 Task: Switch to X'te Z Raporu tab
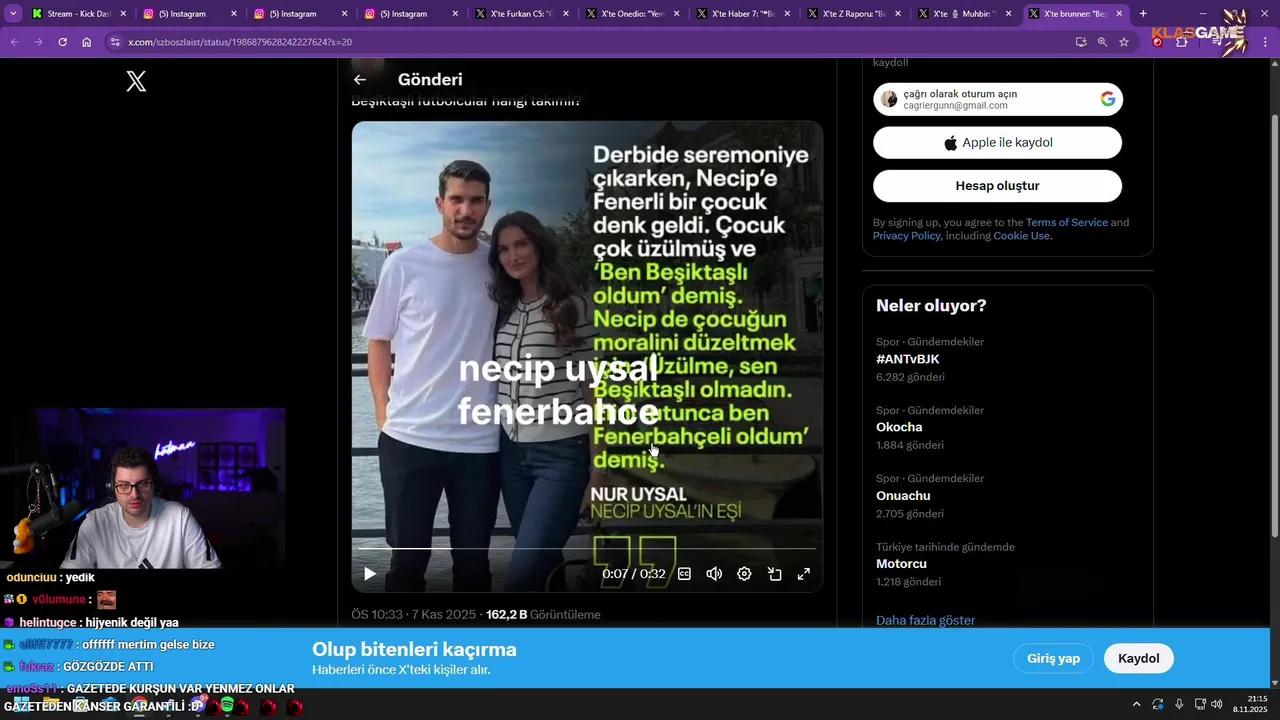coord(854,14)
